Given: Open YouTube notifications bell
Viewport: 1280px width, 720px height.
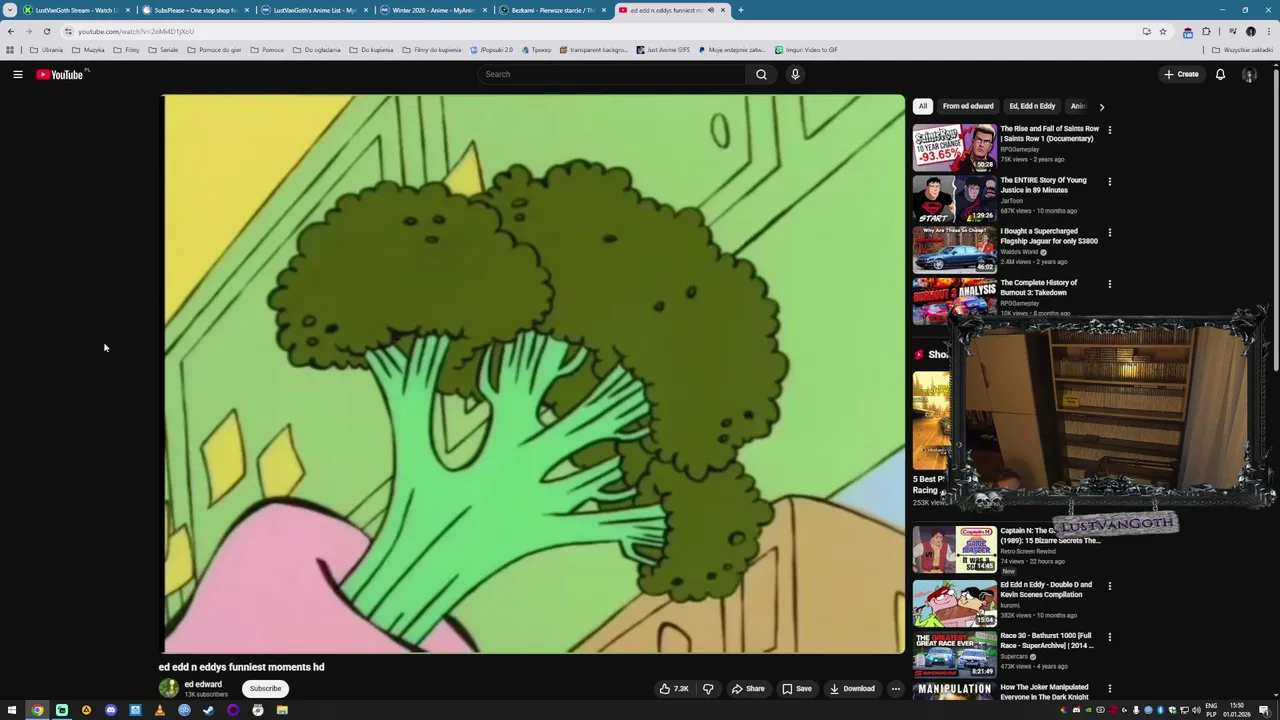Looking at the screenshot, I should 1220,74.
